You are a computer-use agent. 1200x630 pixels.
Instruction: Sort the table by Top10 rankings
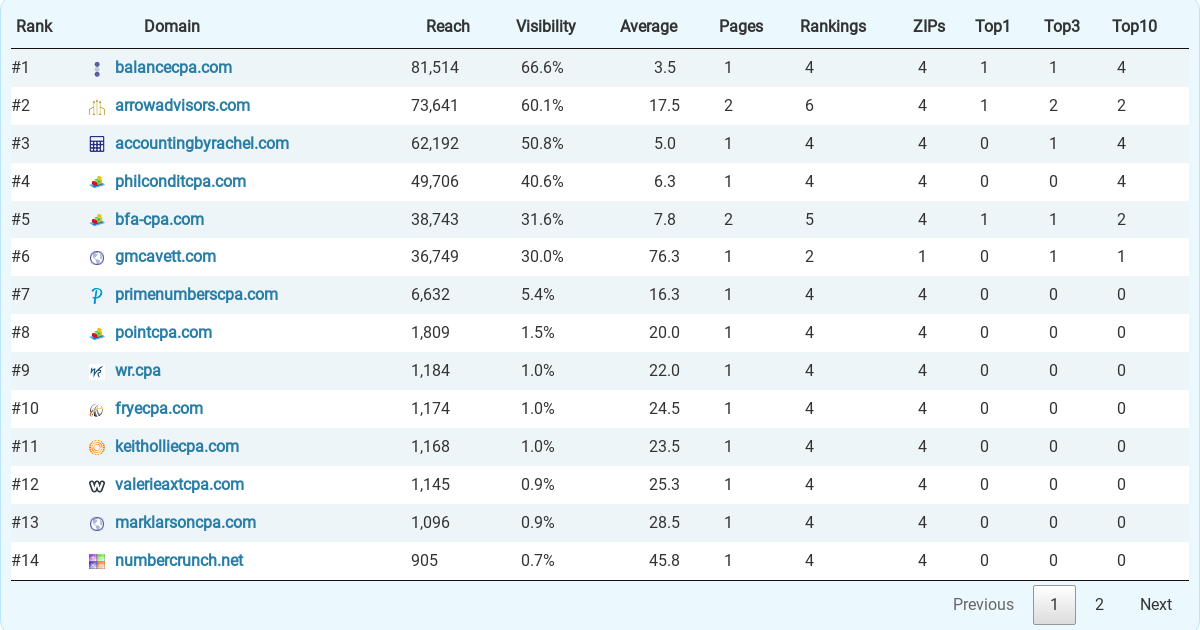(x=1134, y=26)
